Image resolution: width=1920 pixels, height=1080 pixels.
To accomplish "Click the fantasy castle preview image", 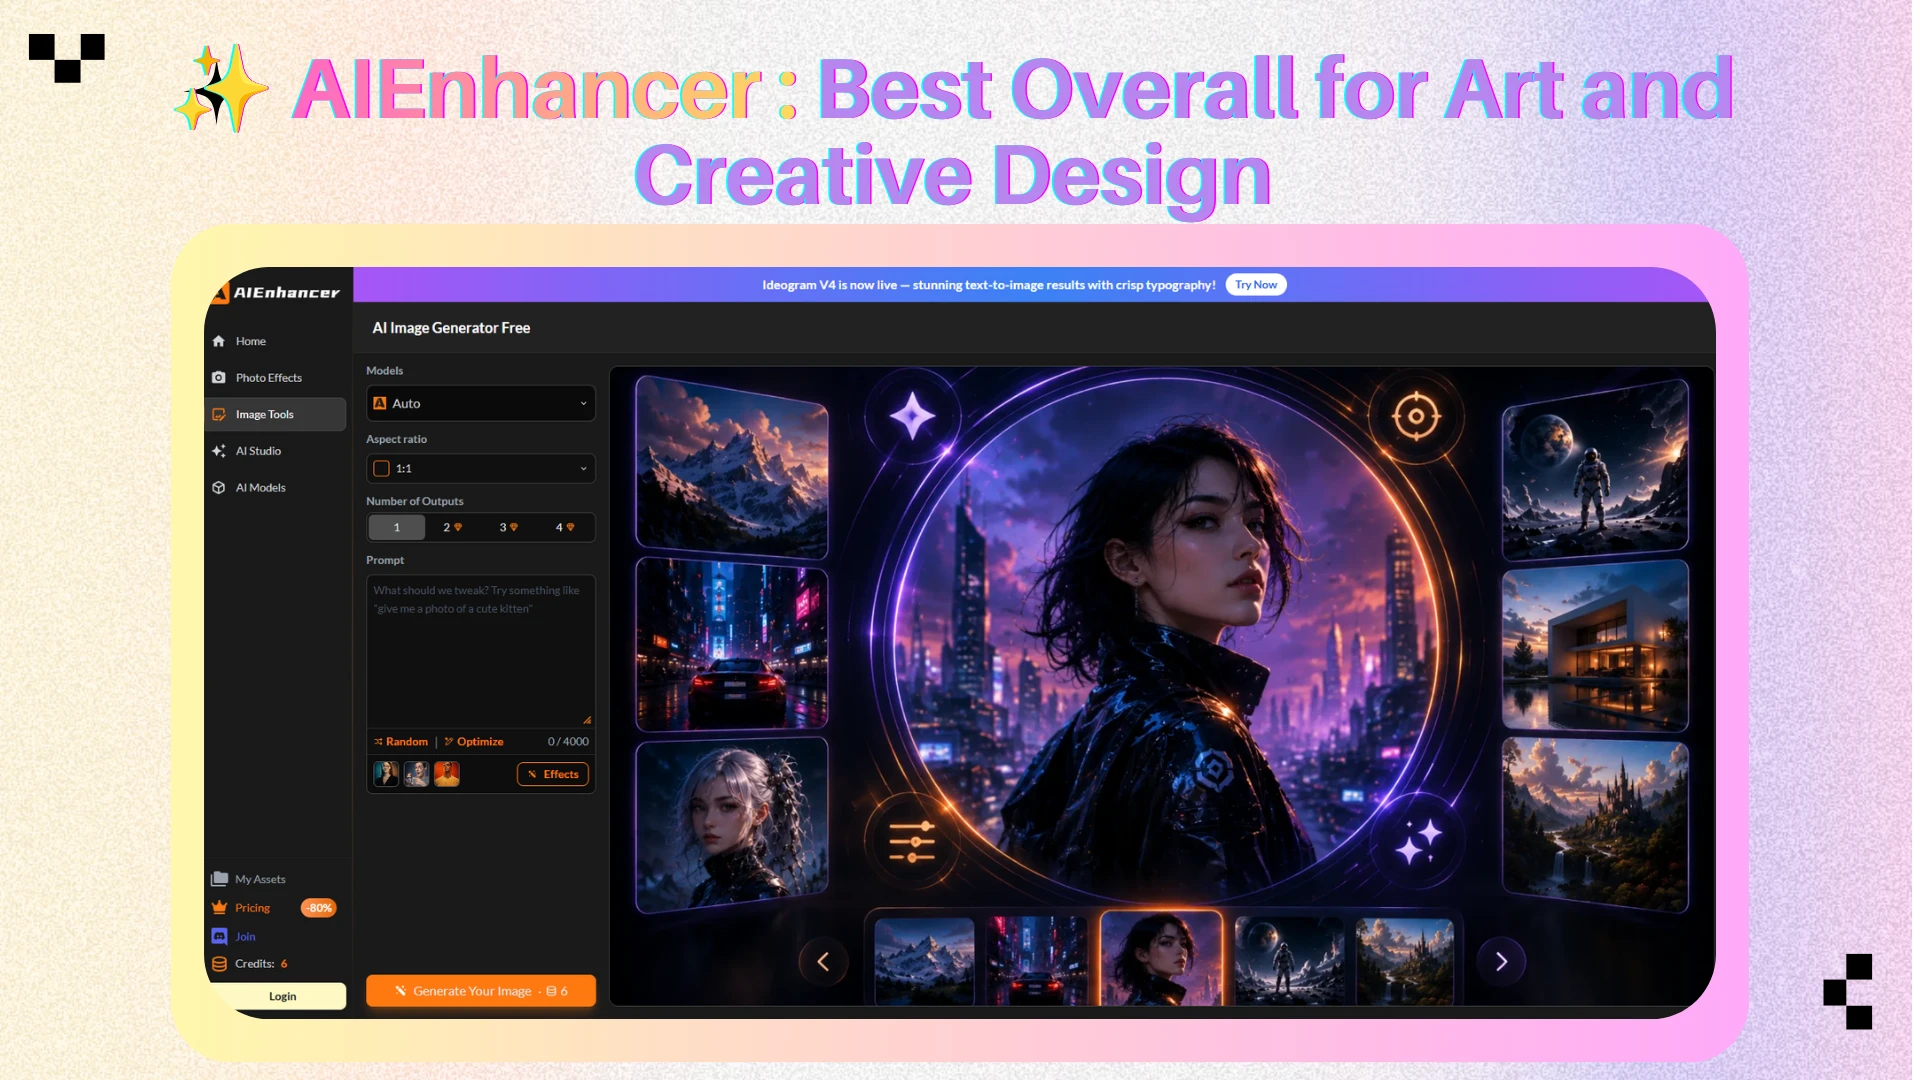I will coord(1595,825).
